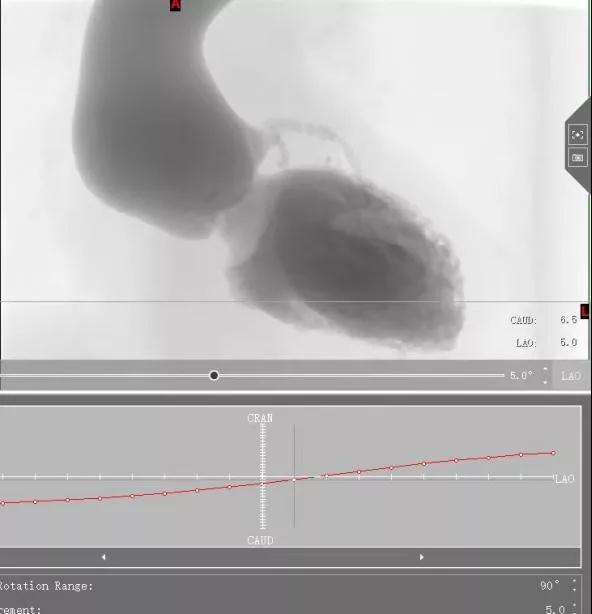Click the right arrow under the angulation graph
This screenshot has width=592, height=614.
pos(421,557)
